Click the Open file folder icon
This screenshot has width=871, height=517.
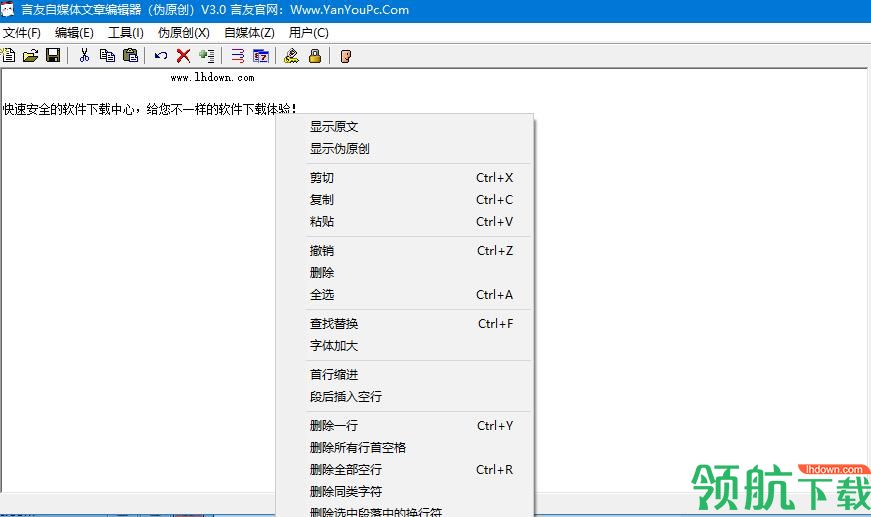point(31,56)
